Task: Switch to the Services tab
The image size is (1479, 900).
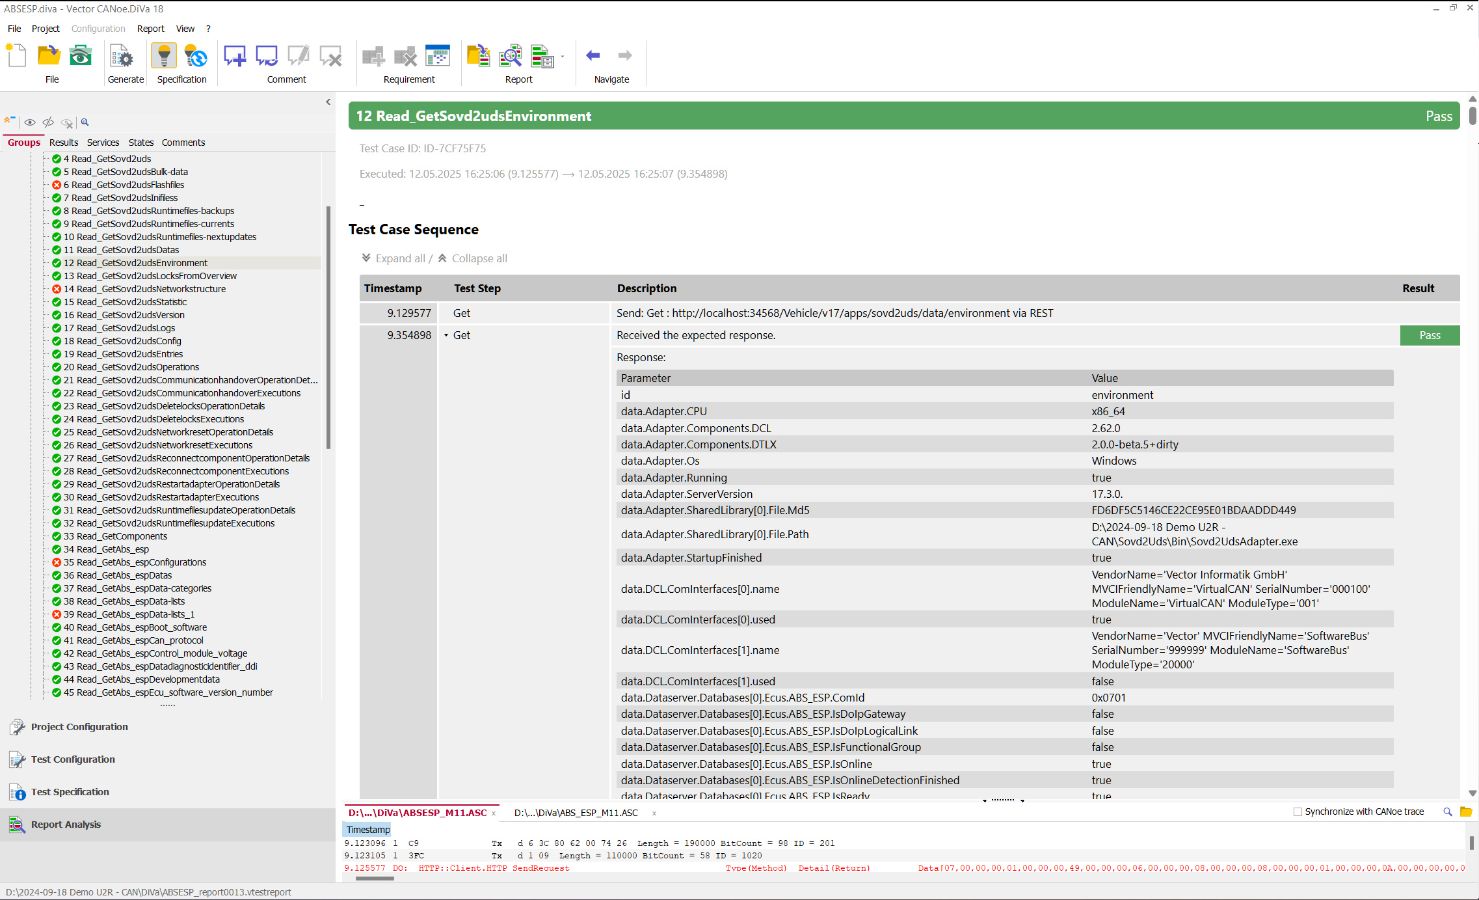Action: click(103, 143)
